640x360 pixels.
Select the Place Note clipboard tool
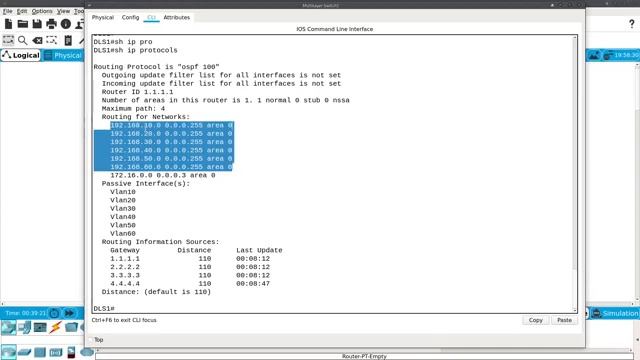tap(68, 40)
